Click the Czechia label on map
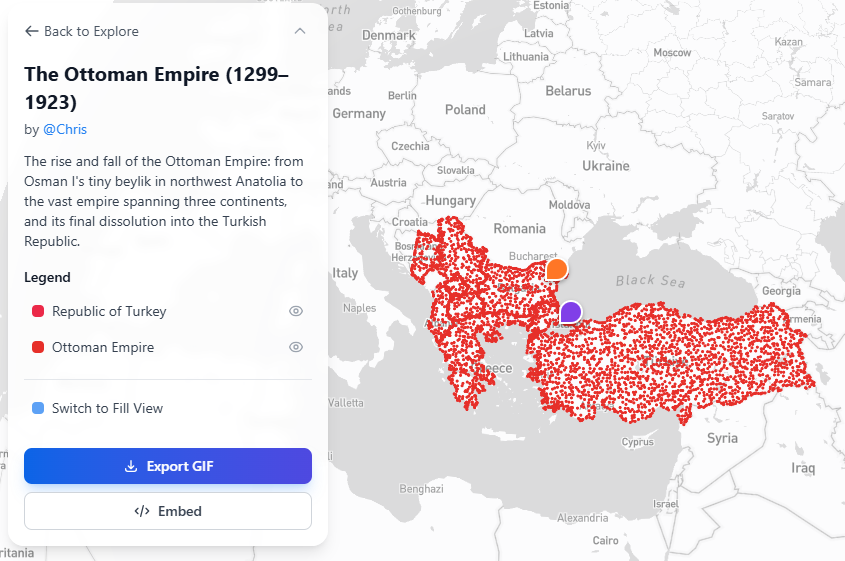The height and width of the screenshot is (561, 845). [x=410, y=147]
